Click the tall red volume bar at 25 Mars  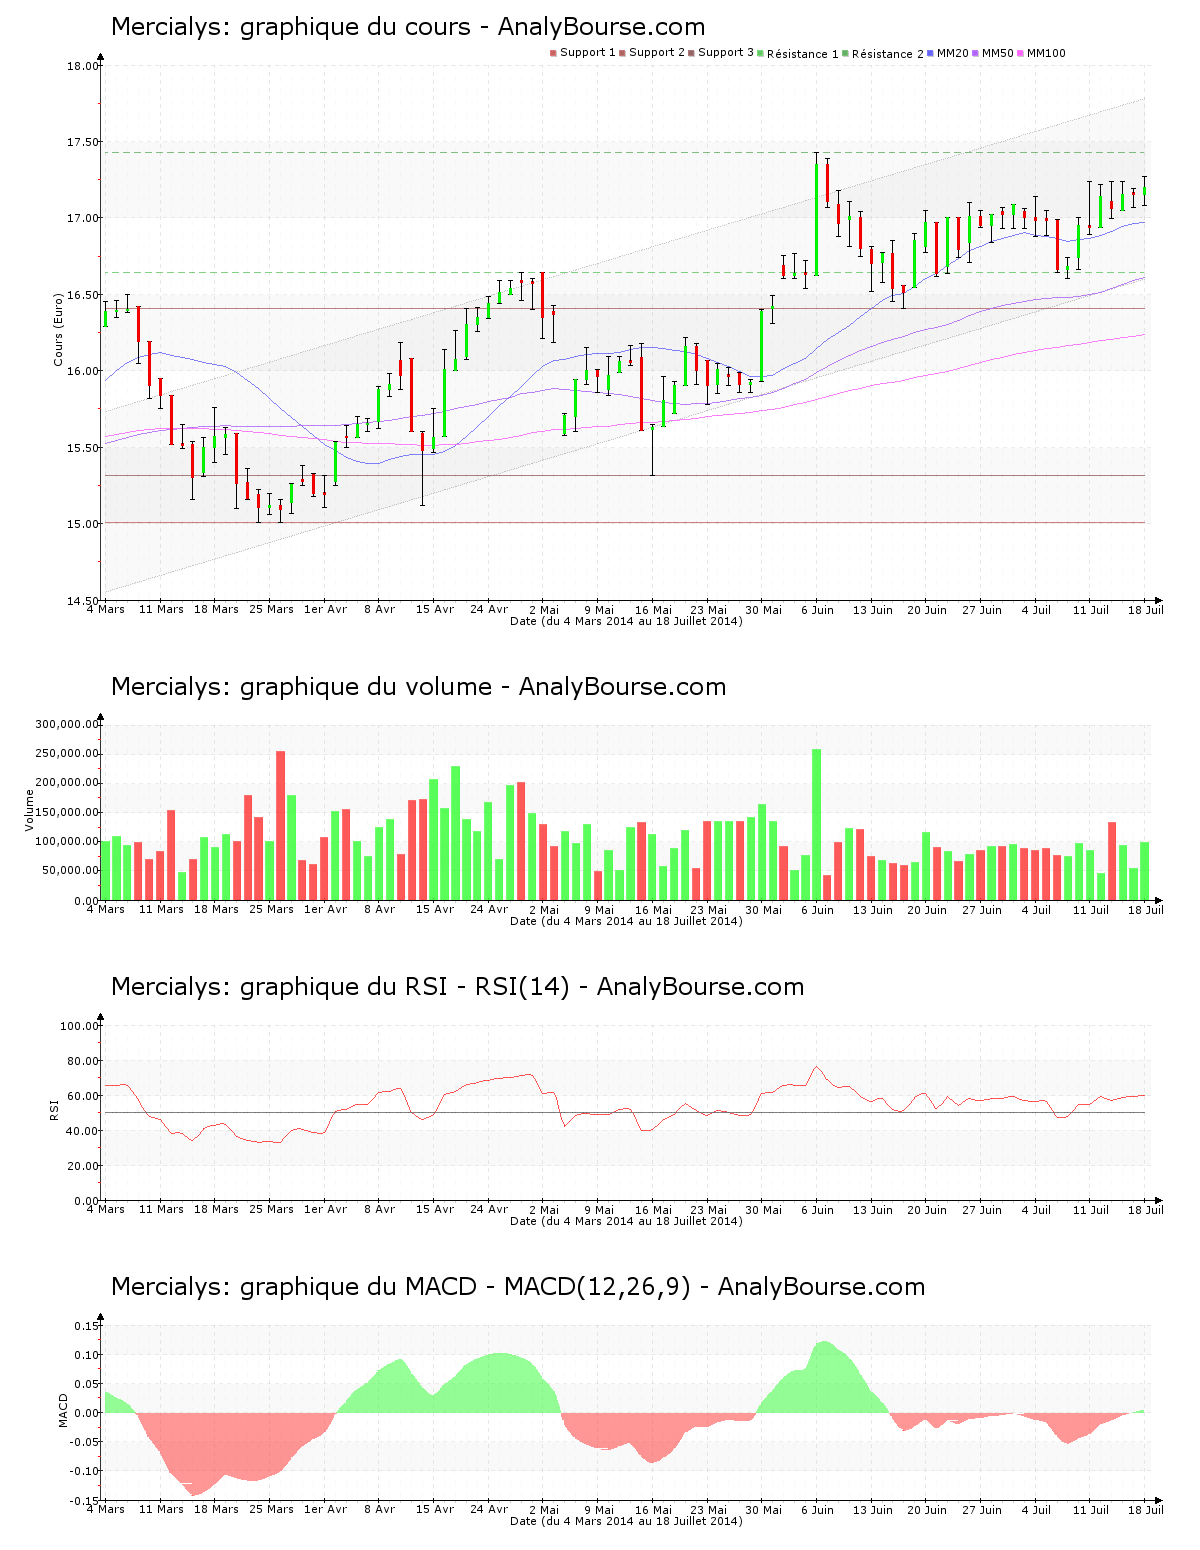(x=281, y=825)
